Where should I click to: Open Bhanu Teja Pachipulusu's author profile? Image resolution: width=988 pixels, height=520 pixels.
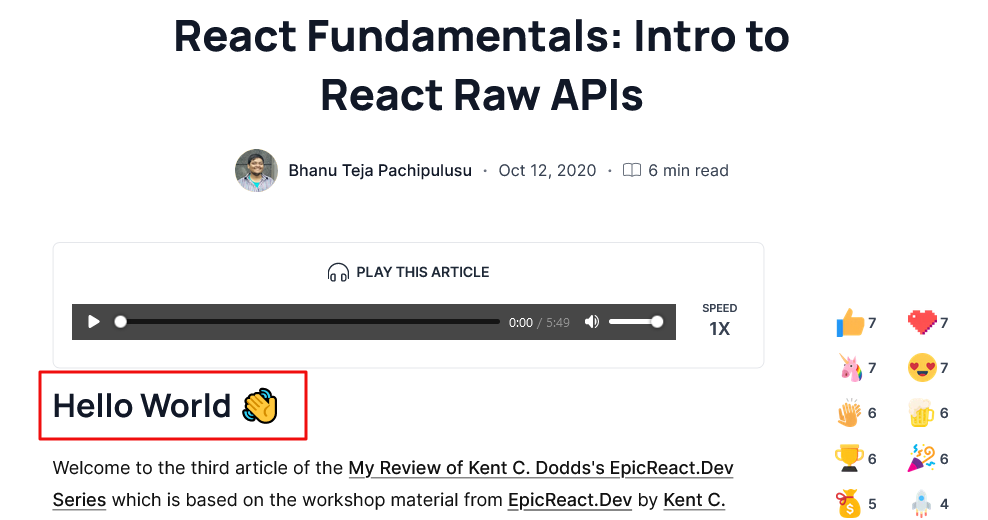pyautogui.click(x=380, y=171)
